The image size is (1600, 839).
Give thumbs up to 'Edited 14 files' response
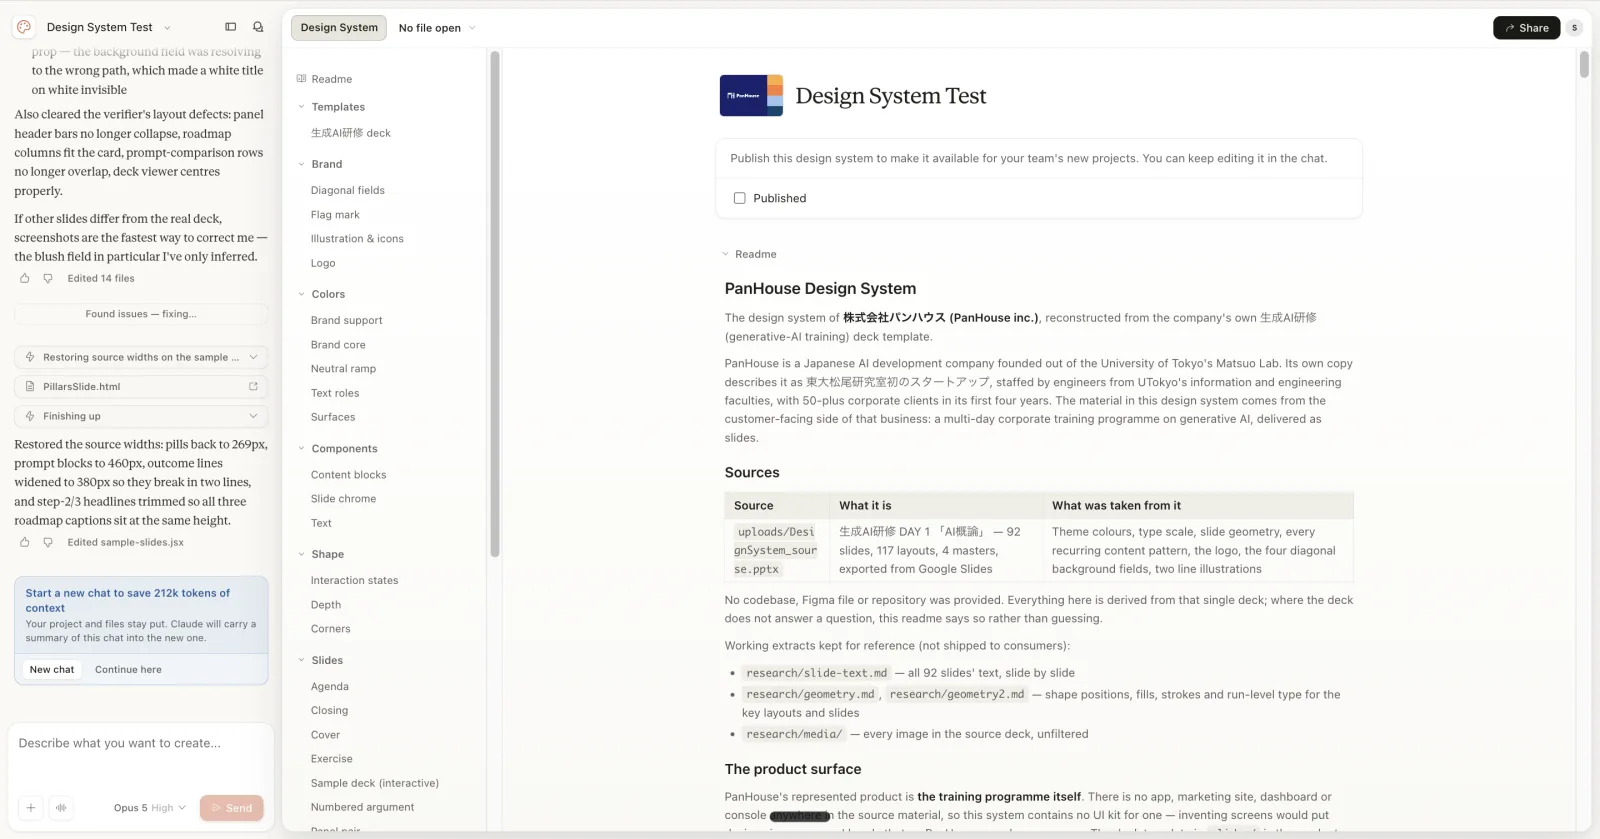pos(25,279)
